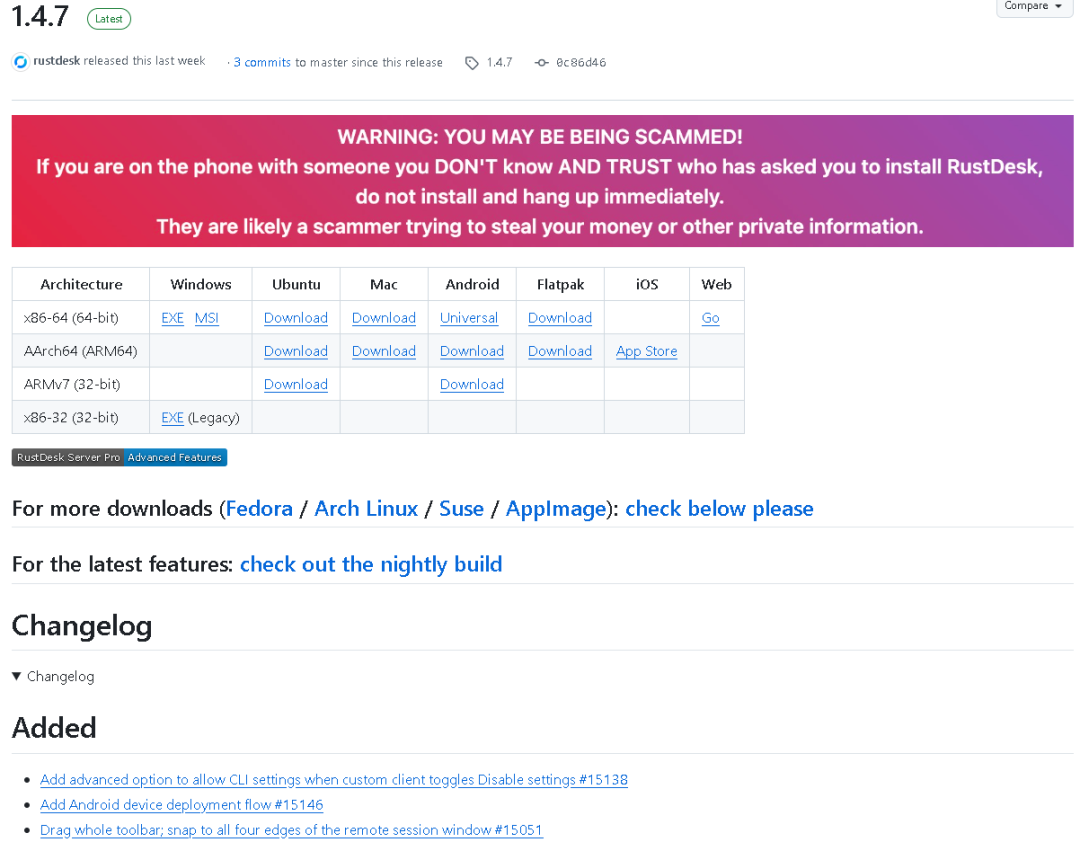
Task: Download Flatpak AArch64 build
Action: click(560, 351)
